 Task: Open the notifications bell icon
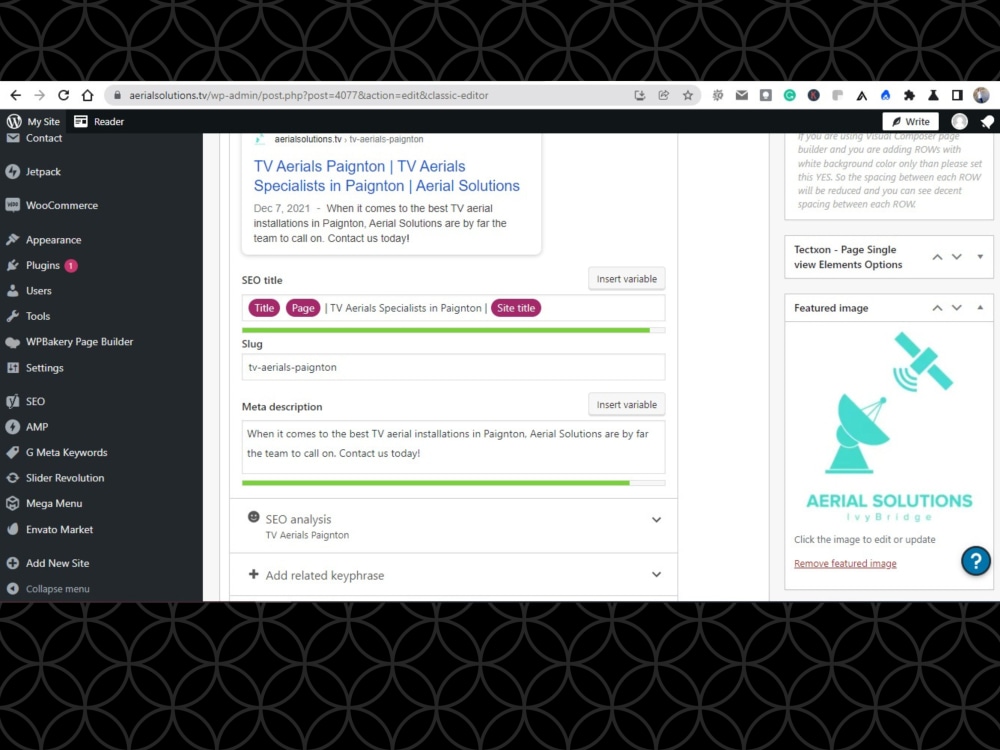click(987, 121)
